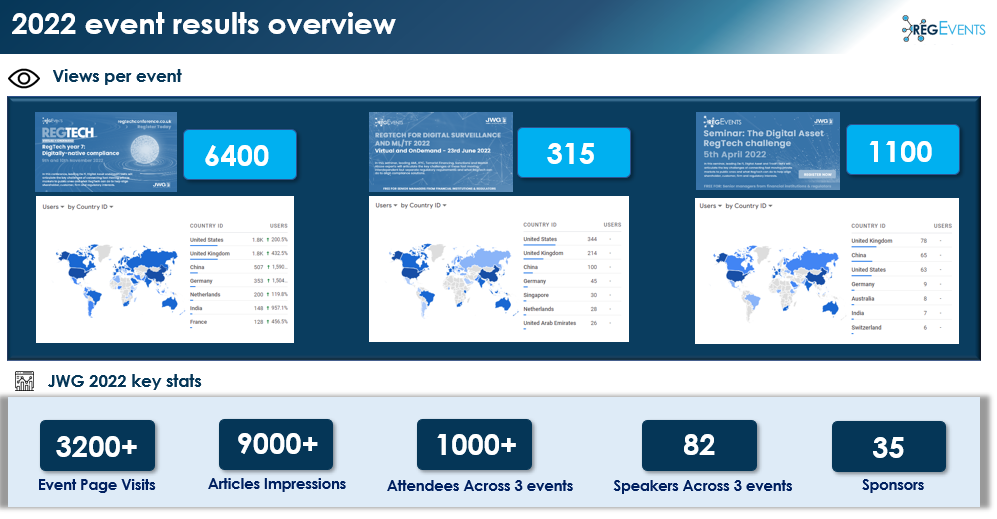Open the Users dropdown above the 315 event map
This screenshot has height=519, width=997.
pyautogui.click(x=386, y=205)
